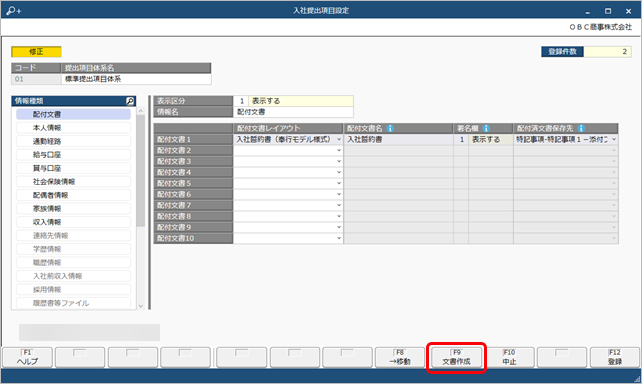Click the 情報種類 list scrollbar thumb
Screen dimensions: 642x384
(x=141, y=171)
